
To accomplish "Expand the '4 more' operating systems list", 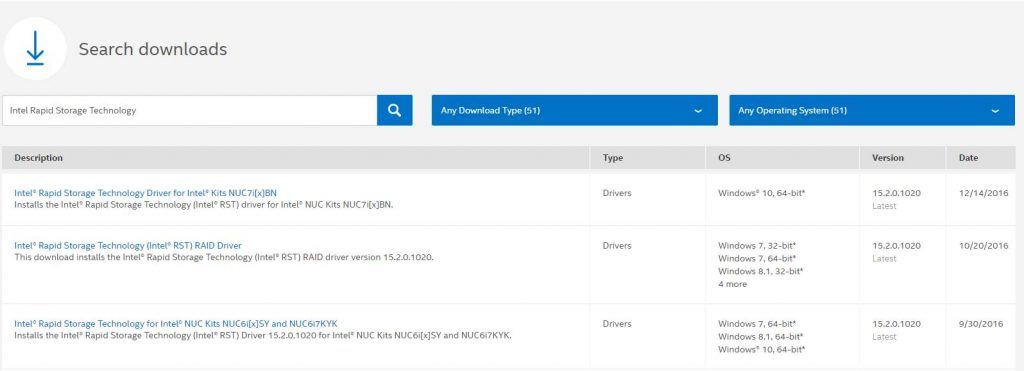I will [732, 284].
